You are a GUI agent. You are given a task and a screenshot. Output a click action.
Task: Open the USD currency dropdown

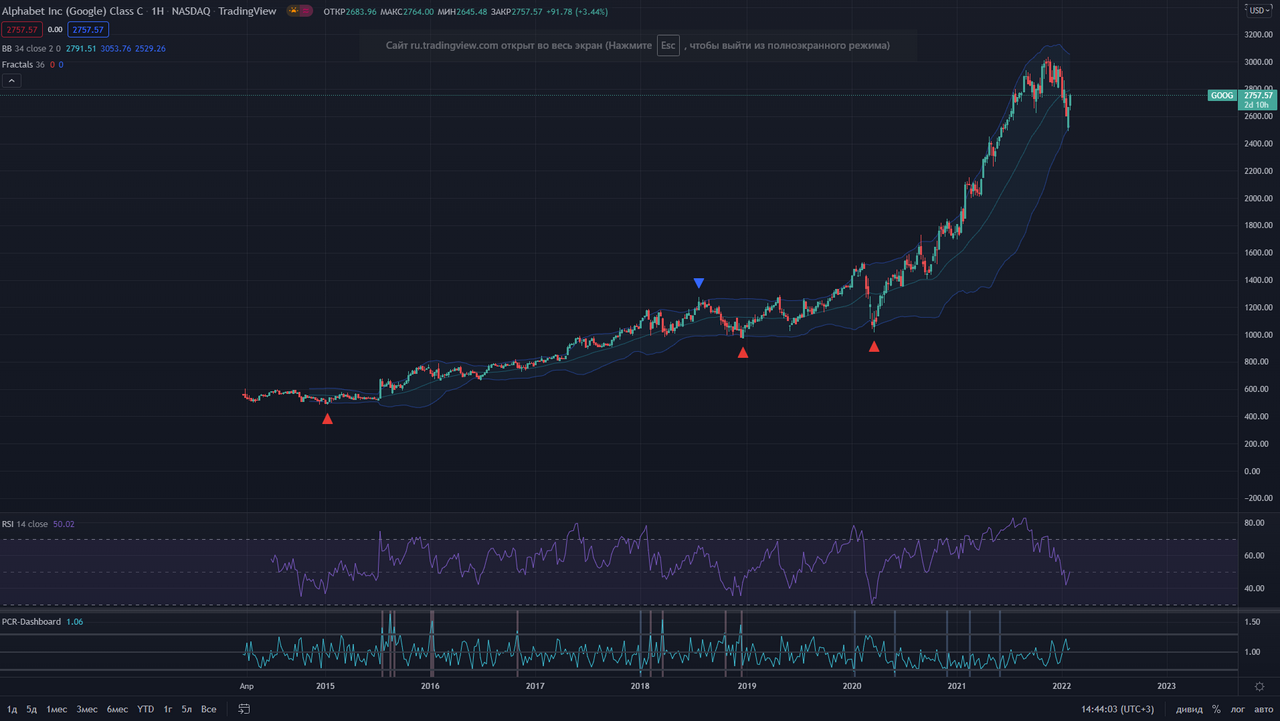point(1259,10)
